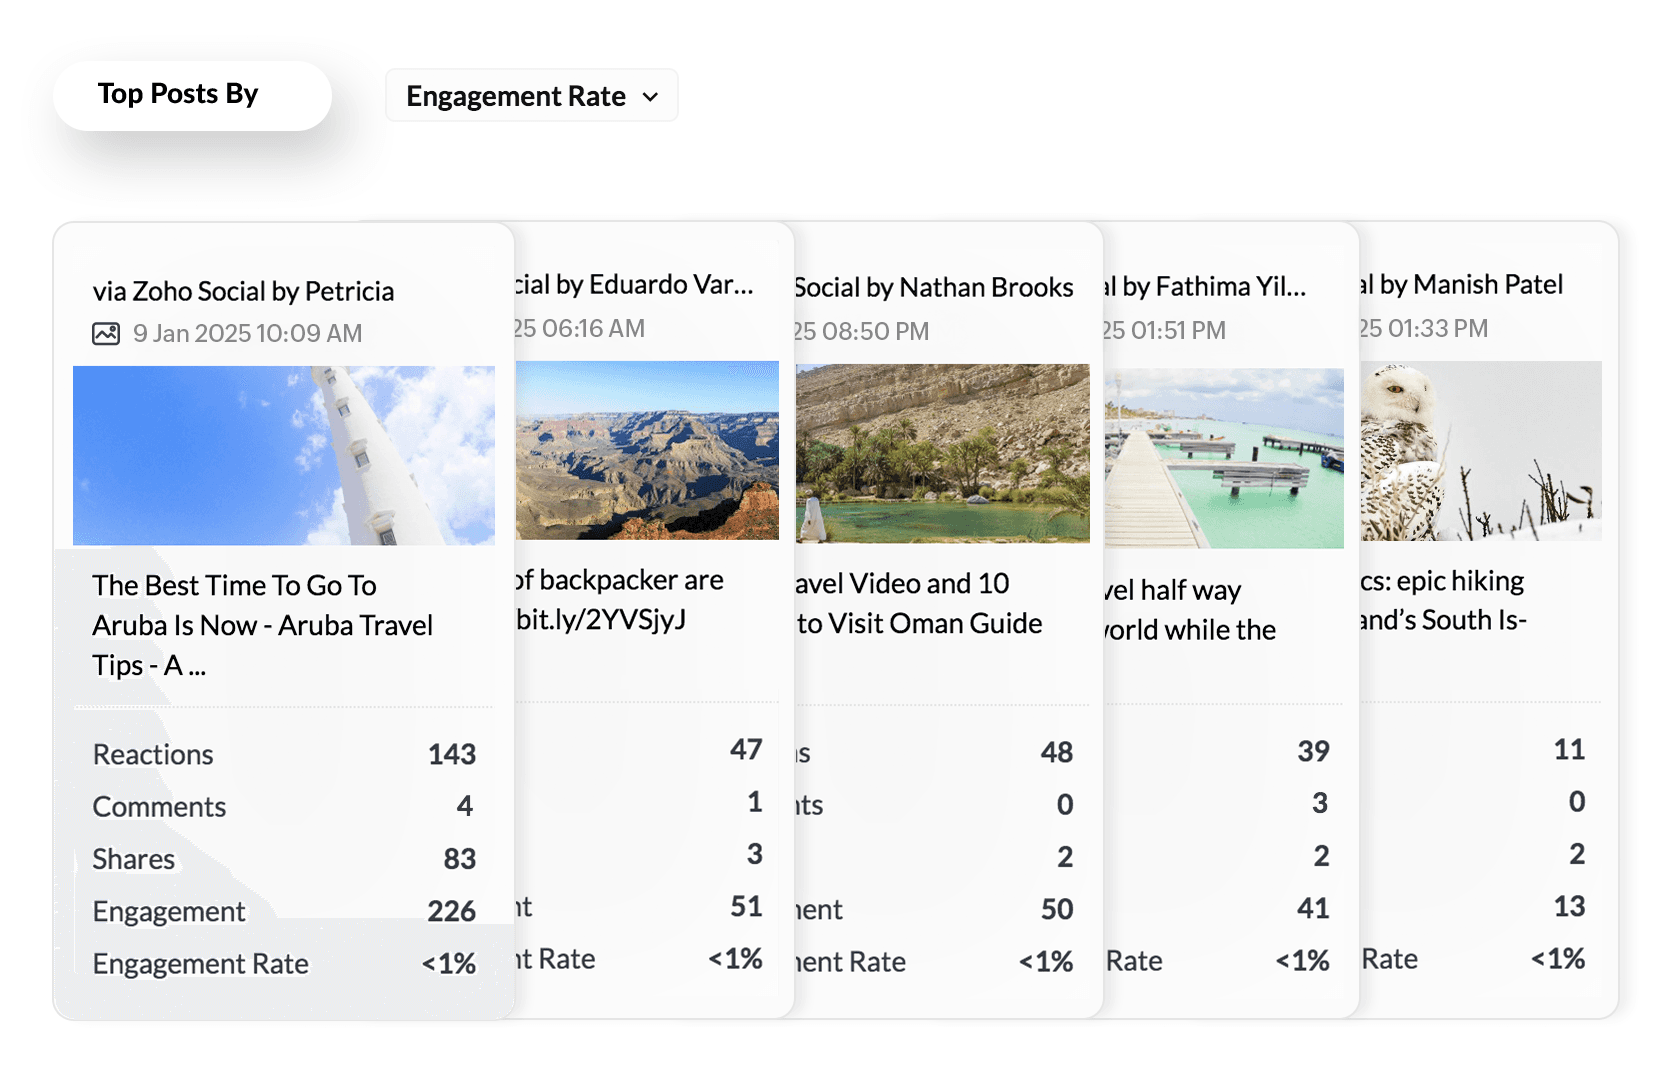Open the Engagement Rate sort dropdown
The height and width of the screenshot is (1066, 1669).
tap(531, 95)
